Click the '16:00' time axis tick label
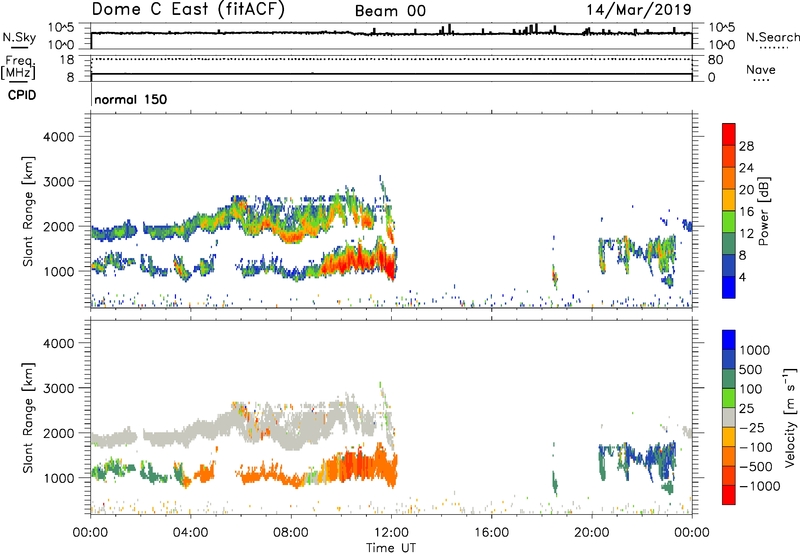Screen dimensions: 800x554 (491, 533)
